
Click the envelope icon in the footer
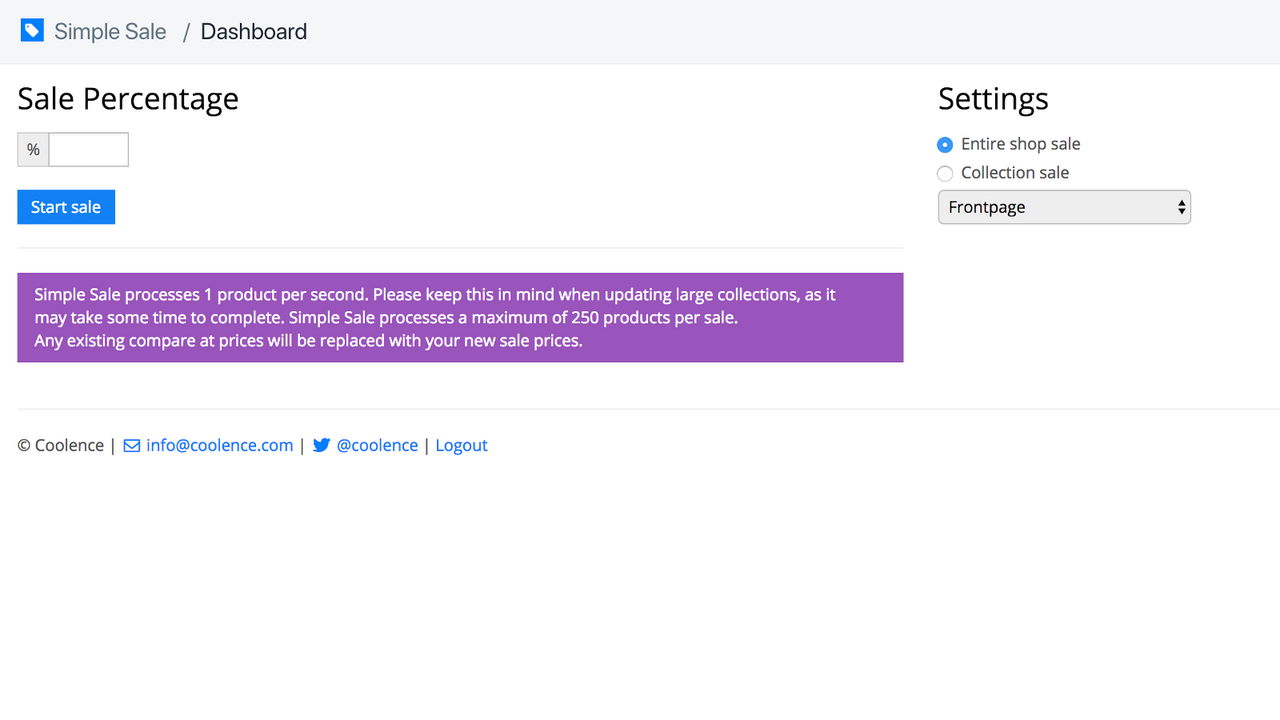[x=132, y=446]
